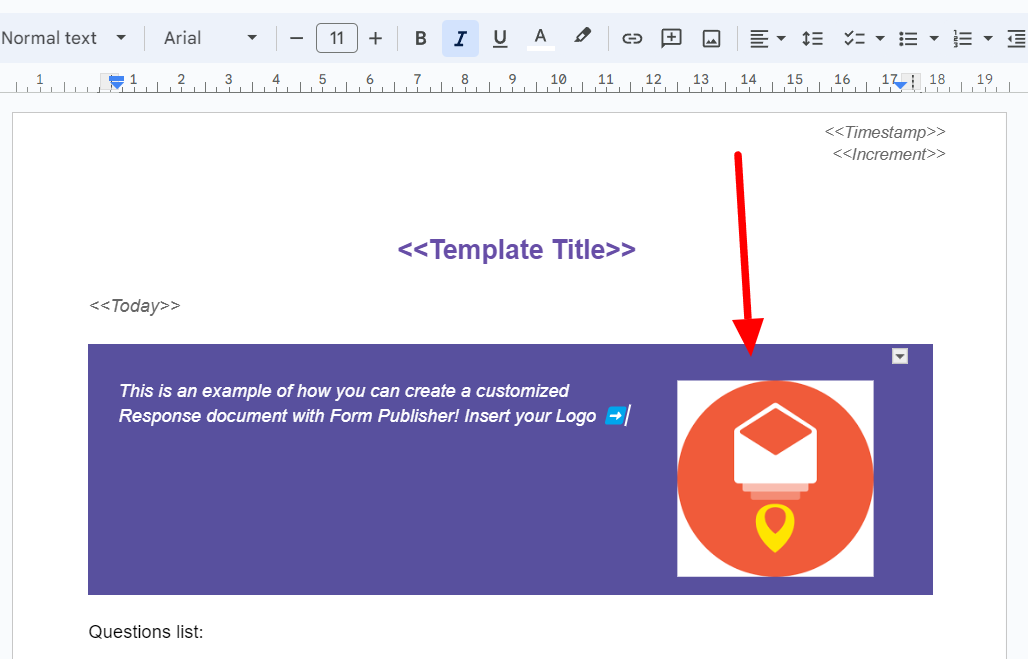Toggle bold formatting
Viewport: 1028px width, 659px height.
click(421, 38)
